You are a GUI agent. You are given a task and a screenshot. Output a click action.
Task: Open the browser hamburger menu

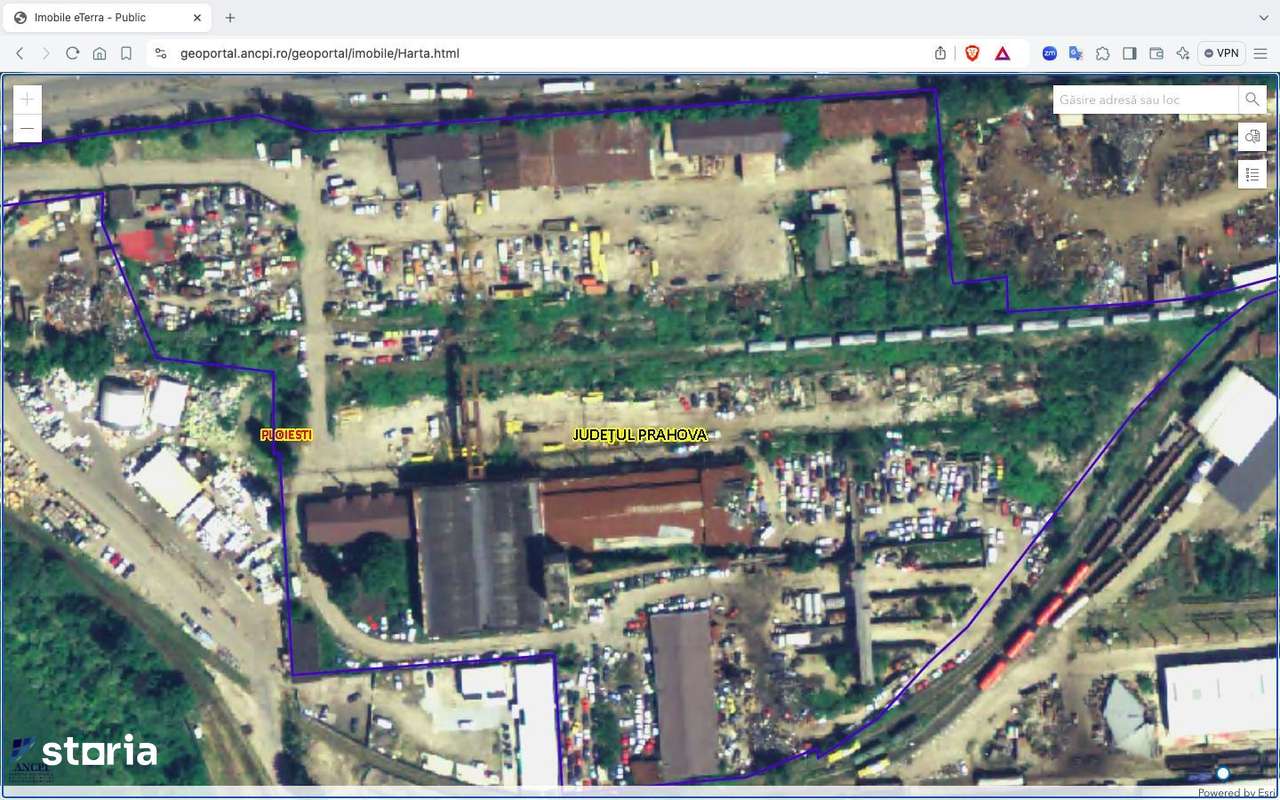1260,53
